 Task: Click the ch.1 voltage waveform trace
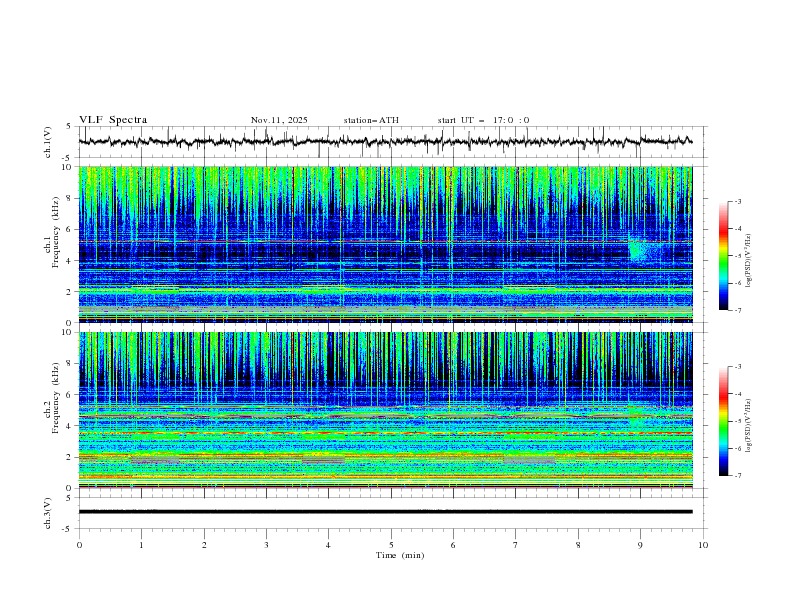pos(385,142)
